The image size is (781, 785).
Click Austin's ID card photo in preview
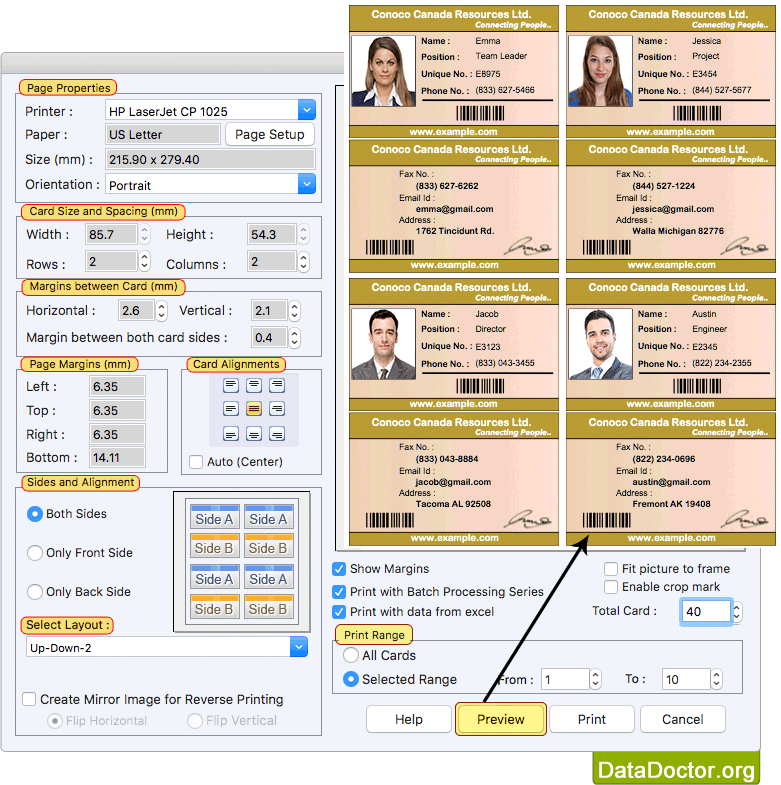click(600, 344)
